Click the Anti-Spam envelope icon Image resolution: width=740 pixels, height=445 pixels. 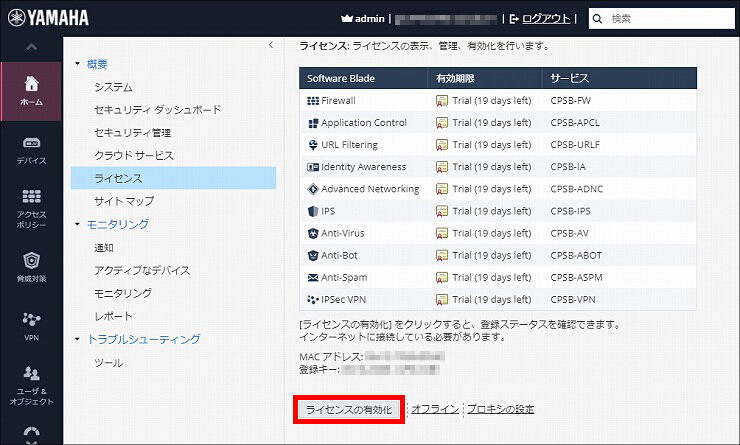313,277
